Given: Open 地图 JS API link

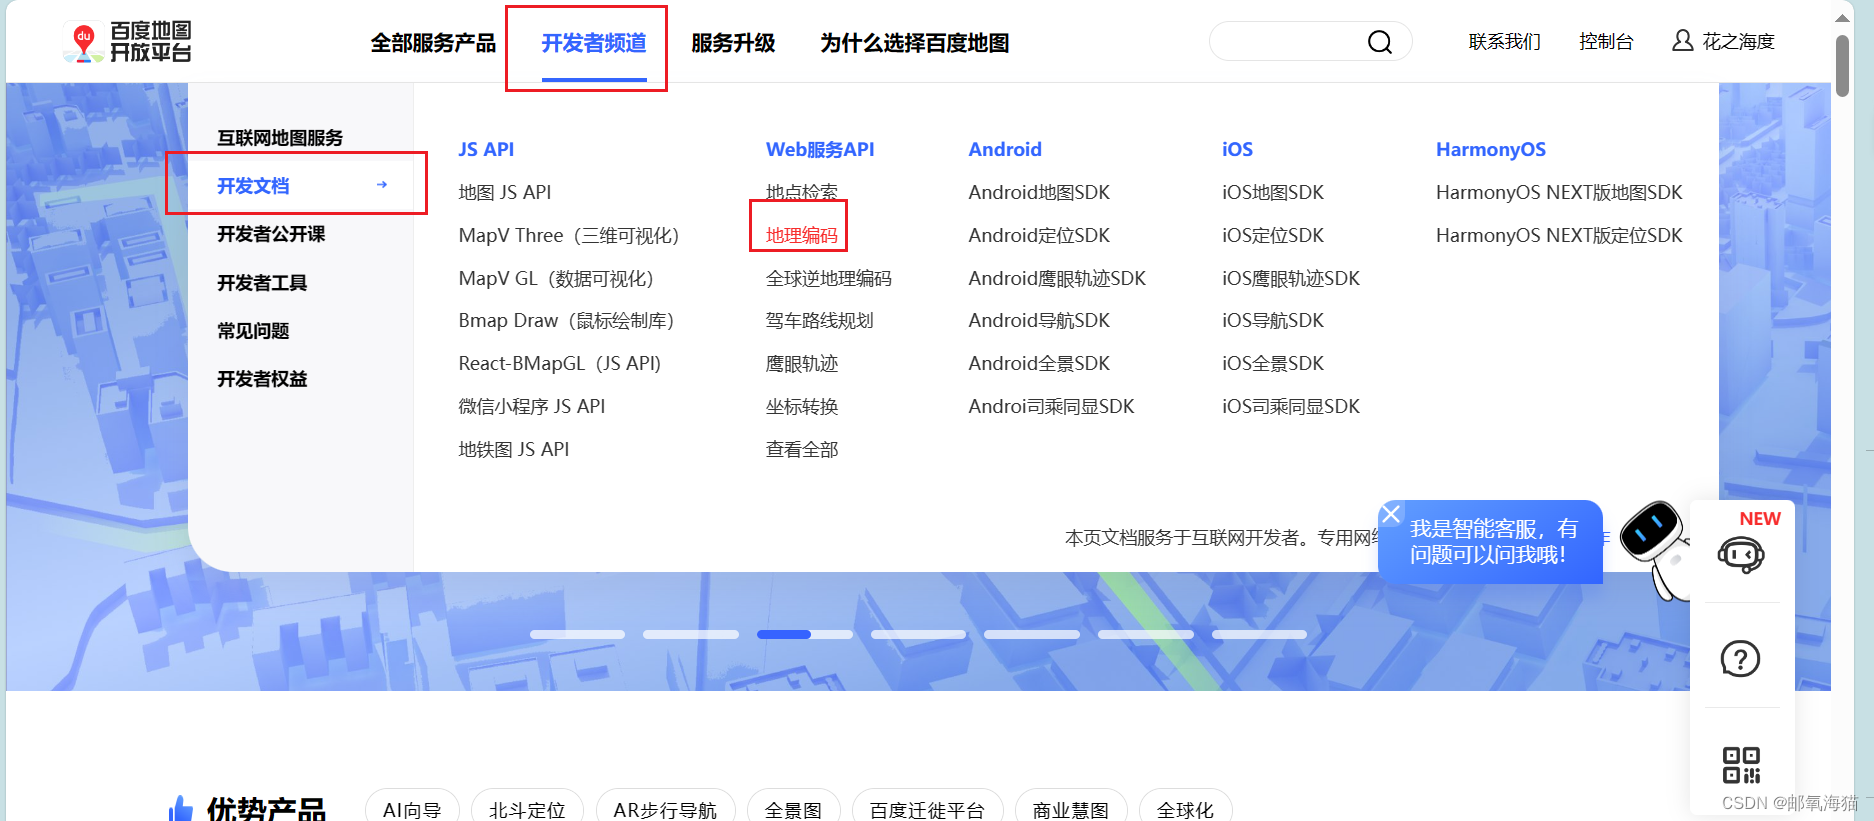Looking at the screenshot, I should point(505,192).
